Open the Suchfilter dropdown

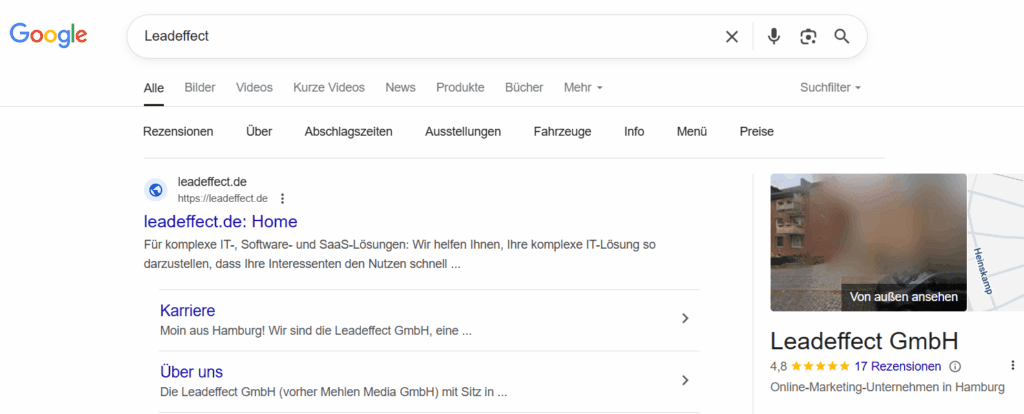pyautogui.click(x=830, y=88)
